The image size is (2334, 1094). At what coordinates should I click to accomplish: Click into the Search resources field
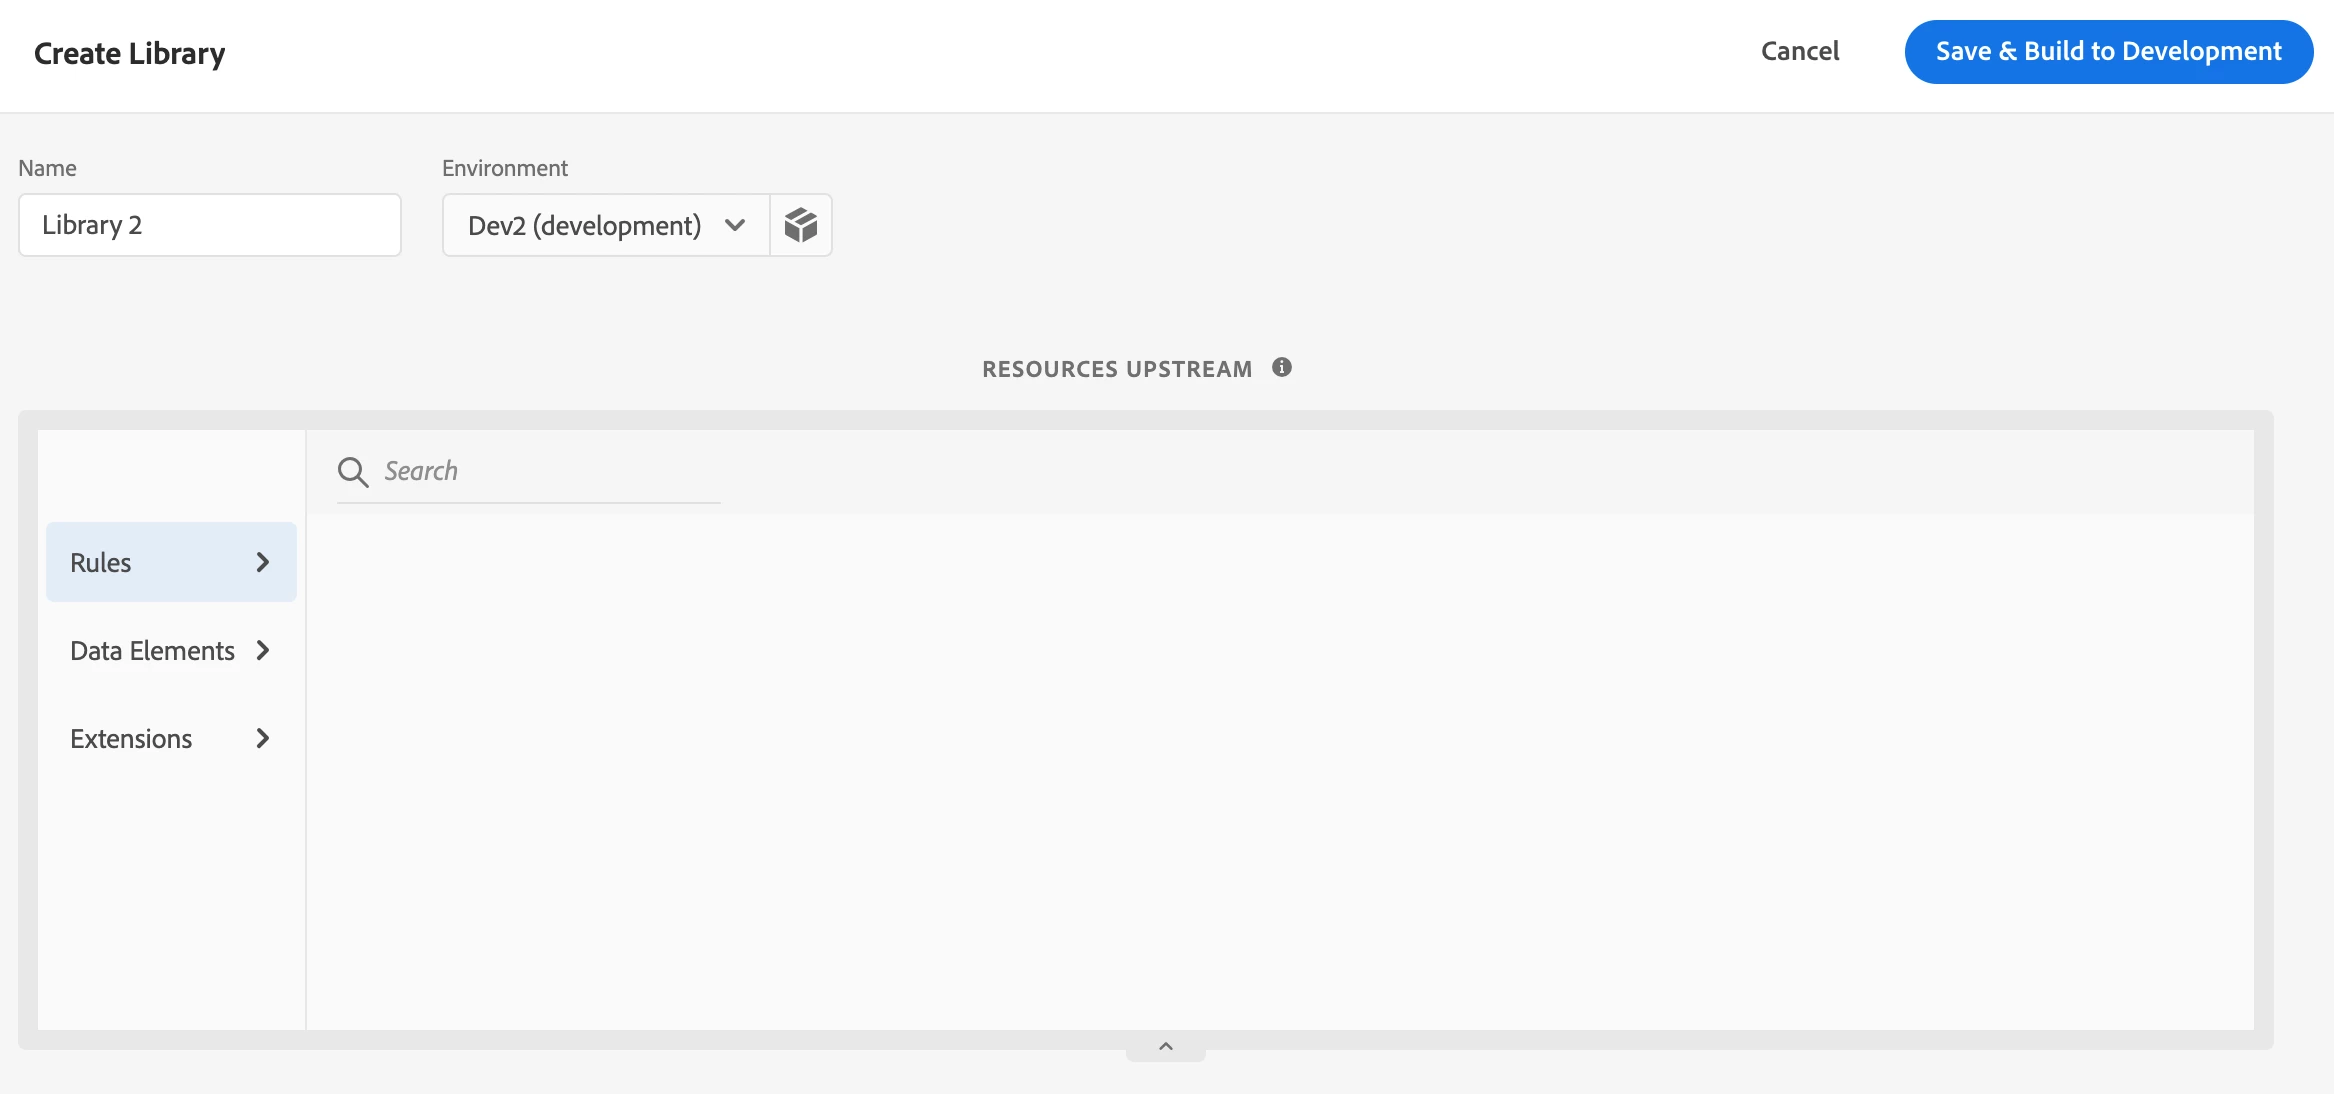point(550,471)
